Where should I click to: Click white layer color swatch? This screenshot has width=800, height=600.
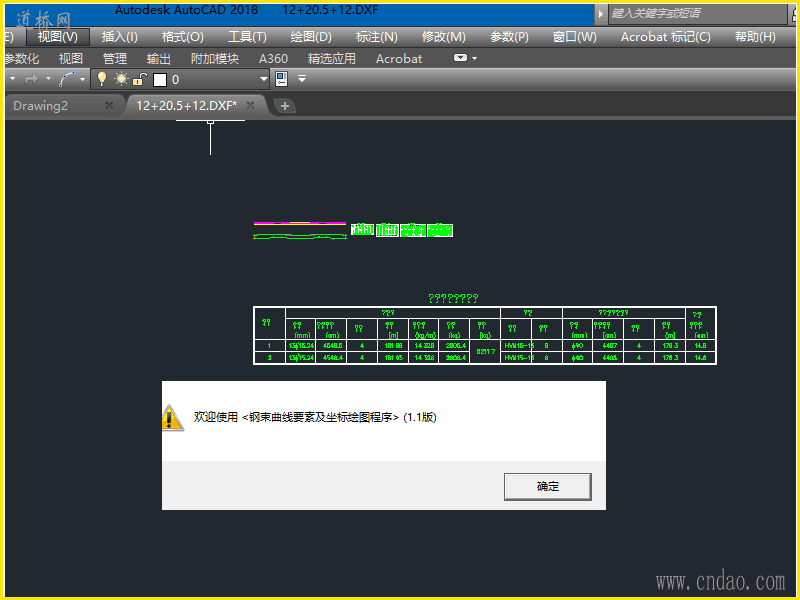click(160, 80)
